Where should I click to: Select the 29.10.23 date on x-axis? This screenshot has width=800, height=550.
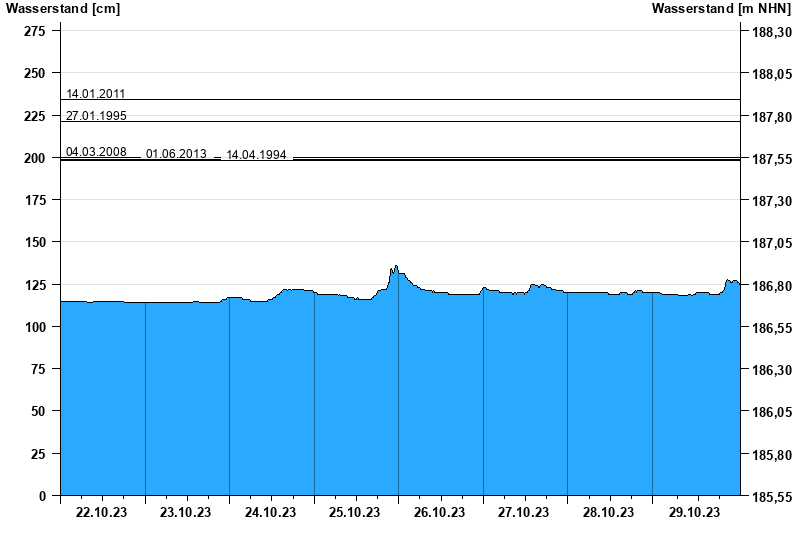click(694, 513)
